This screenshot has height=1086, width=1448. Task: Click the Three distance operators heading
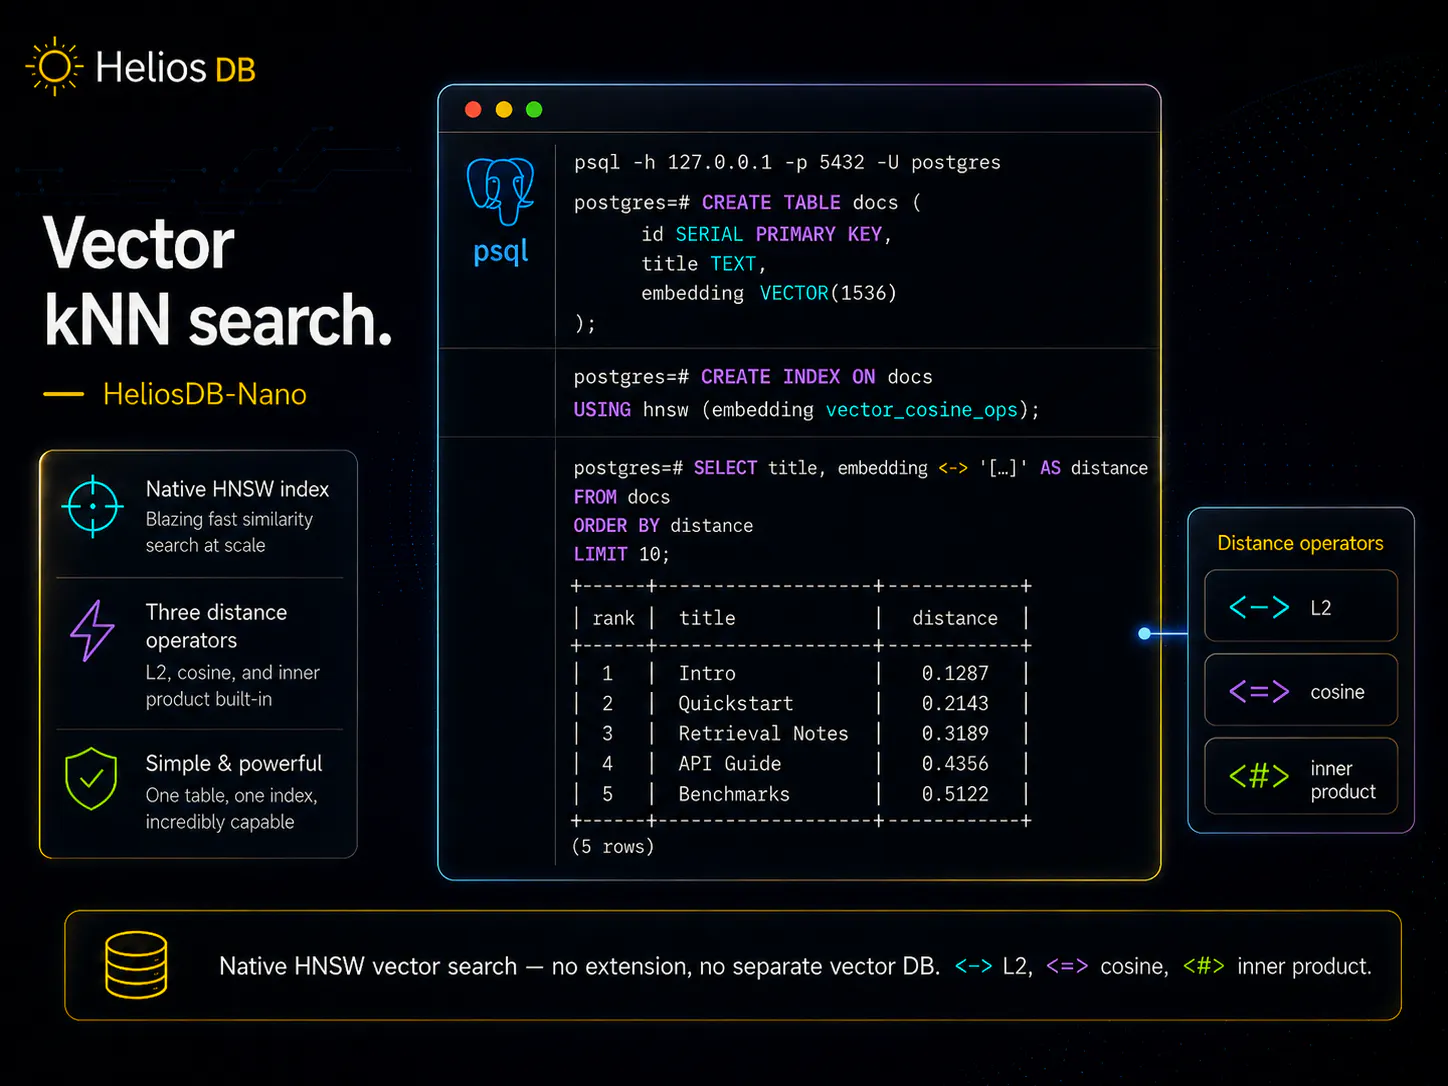[x=216, y=626]
